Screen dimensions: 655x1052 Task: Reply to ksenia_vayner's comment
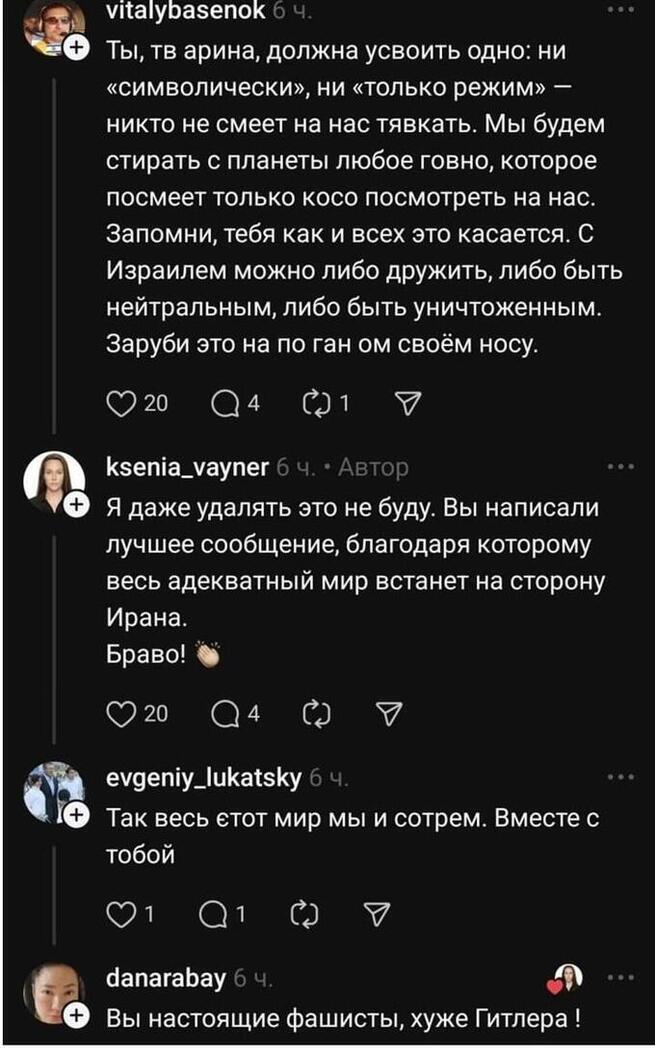point(225,714)
